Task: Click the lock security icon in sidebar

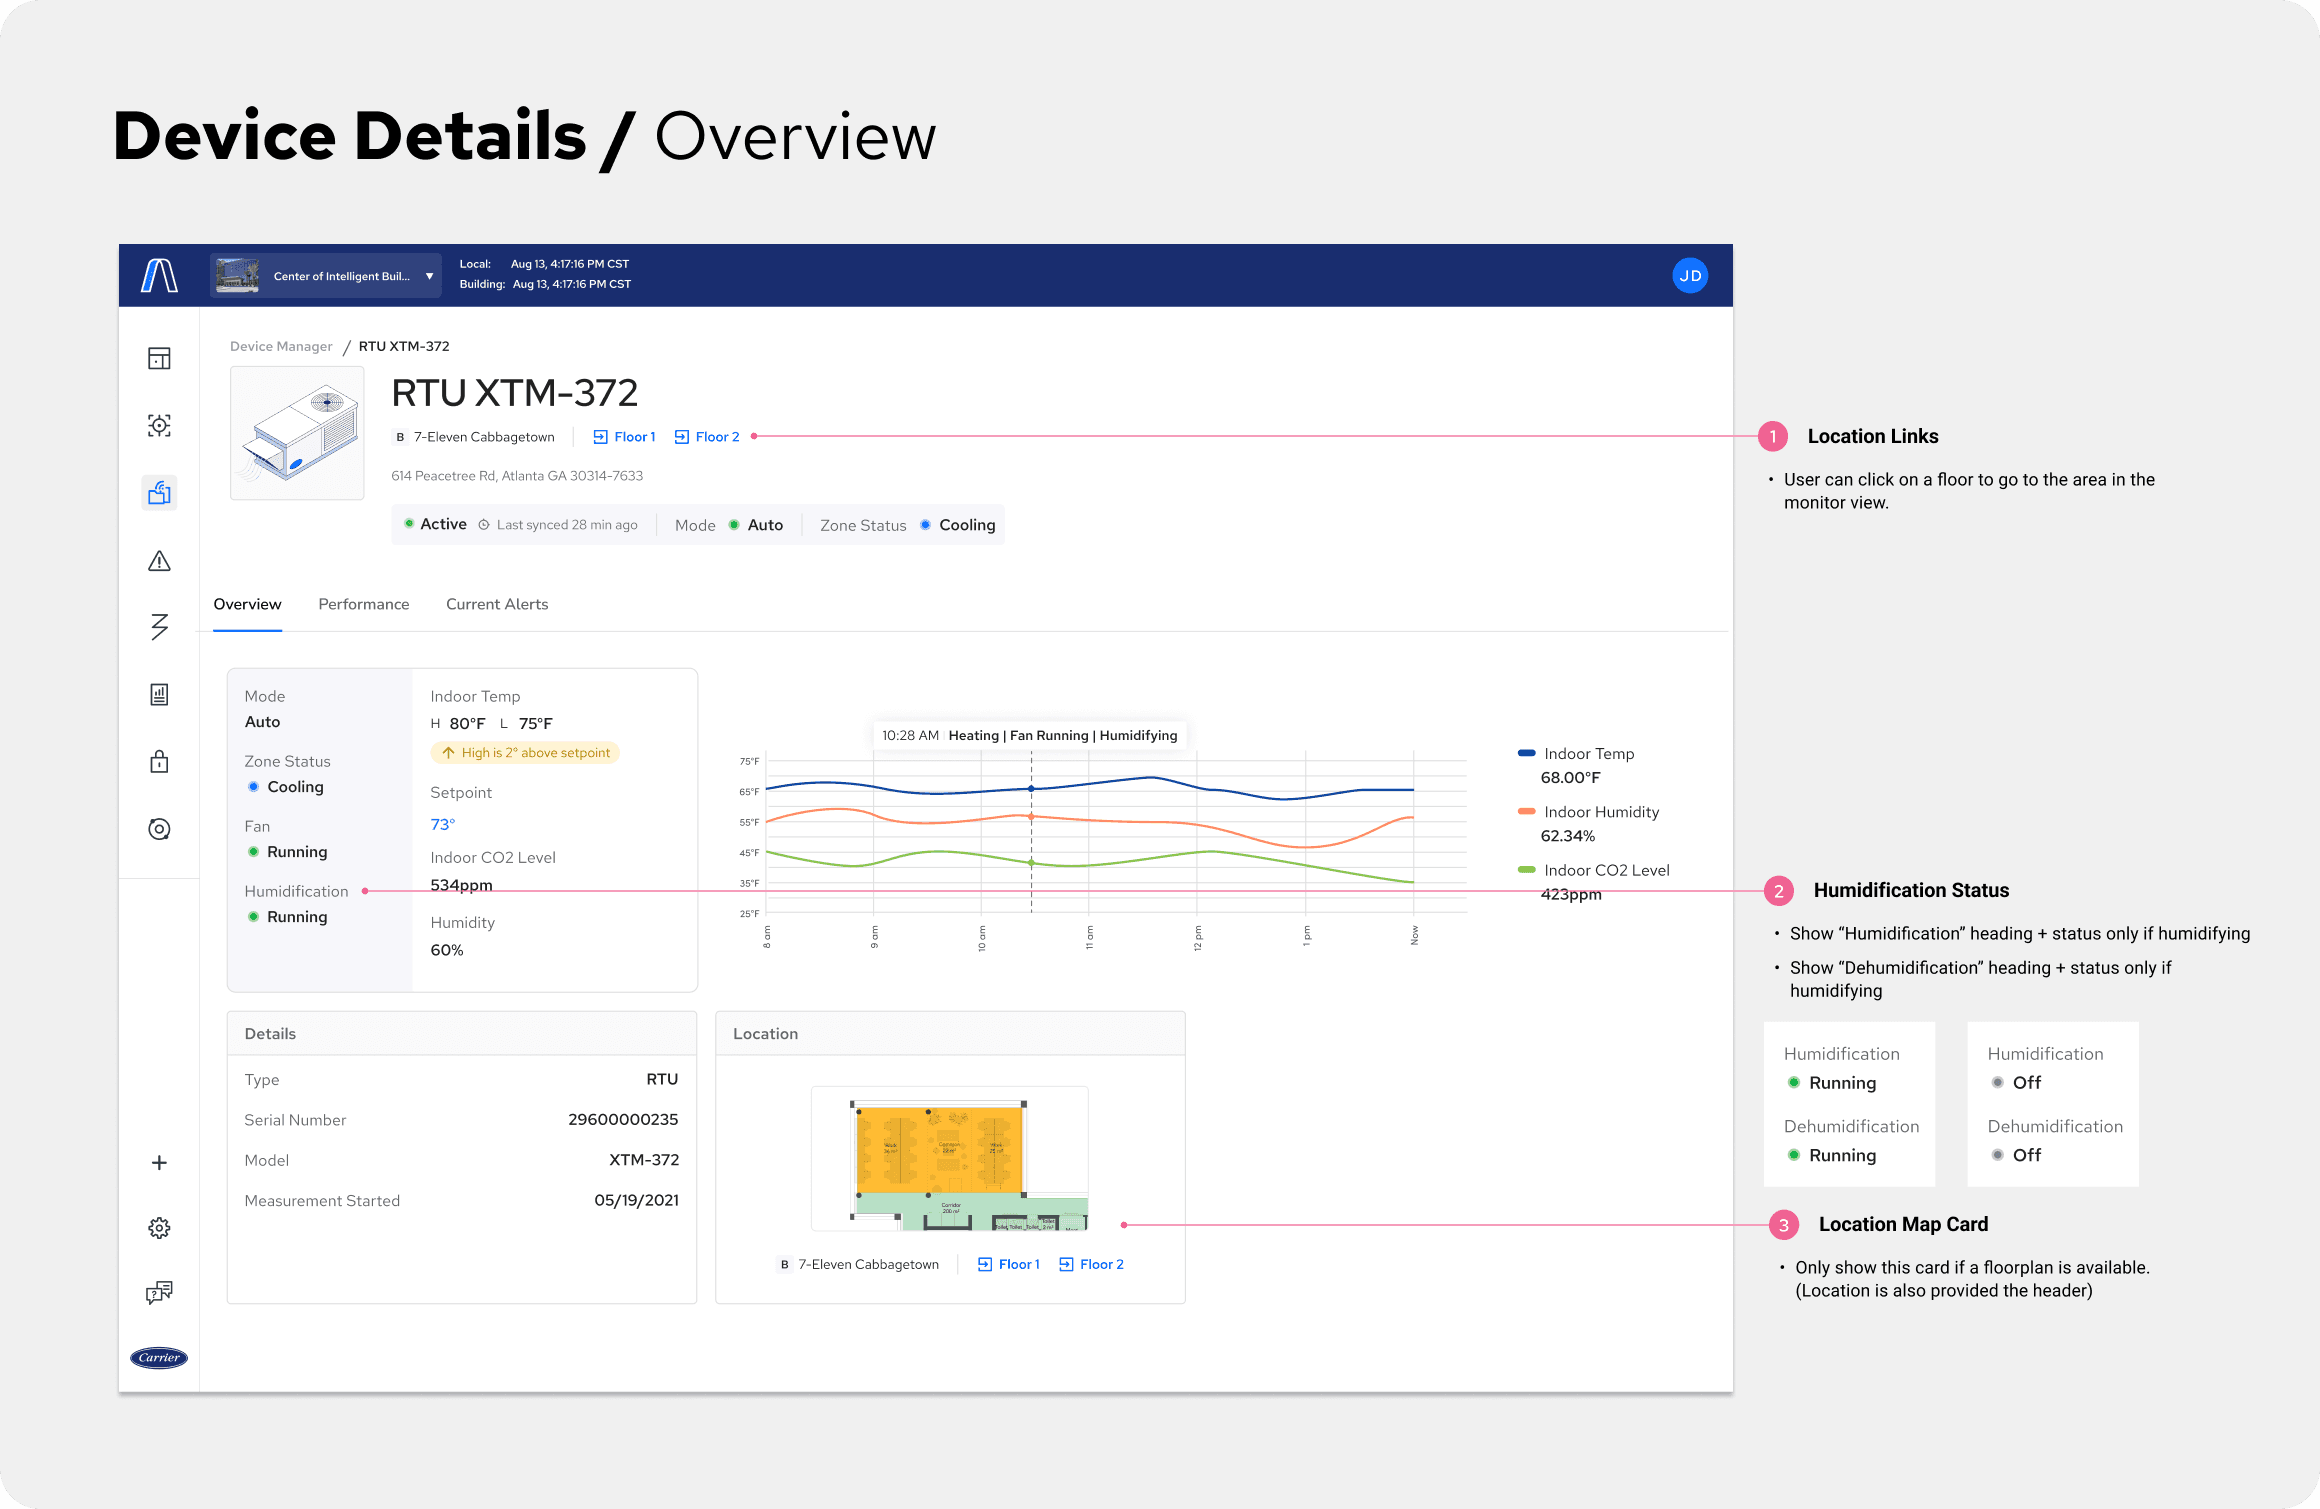Action: coord(159,761)
